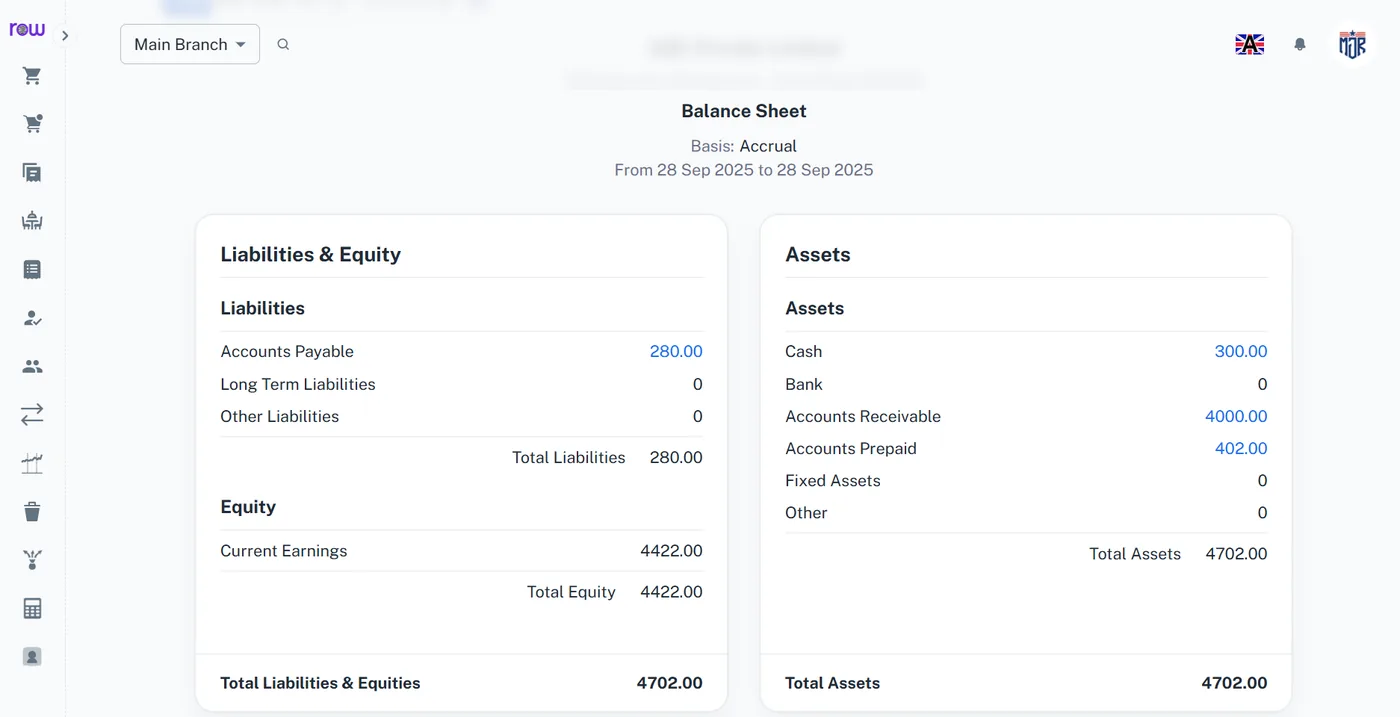Click the Other Liabilities label

pos(280,416)
